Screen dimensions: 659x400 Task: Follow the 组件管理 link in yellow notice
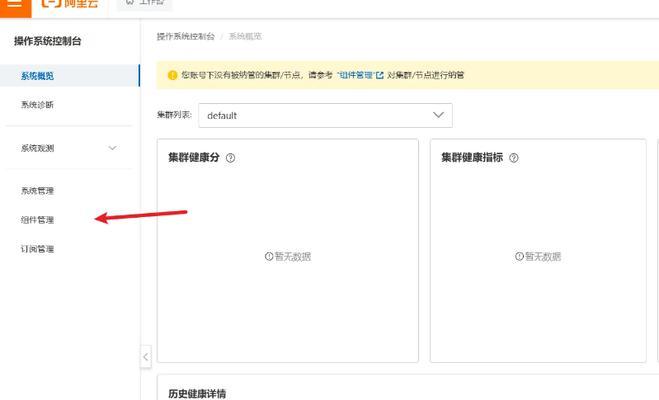[356, 75]
